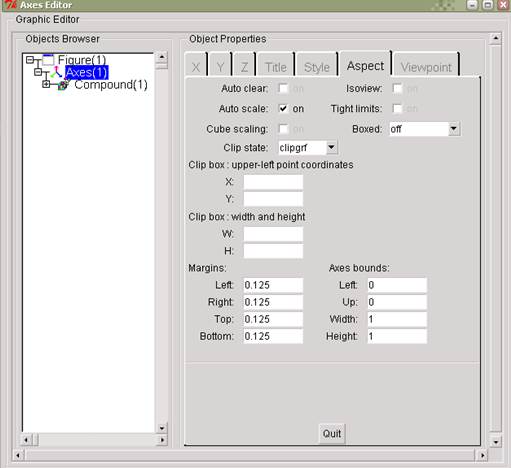Click the Compound(1) object icon
The image size is (511, 468).
[x=63, y=85]
